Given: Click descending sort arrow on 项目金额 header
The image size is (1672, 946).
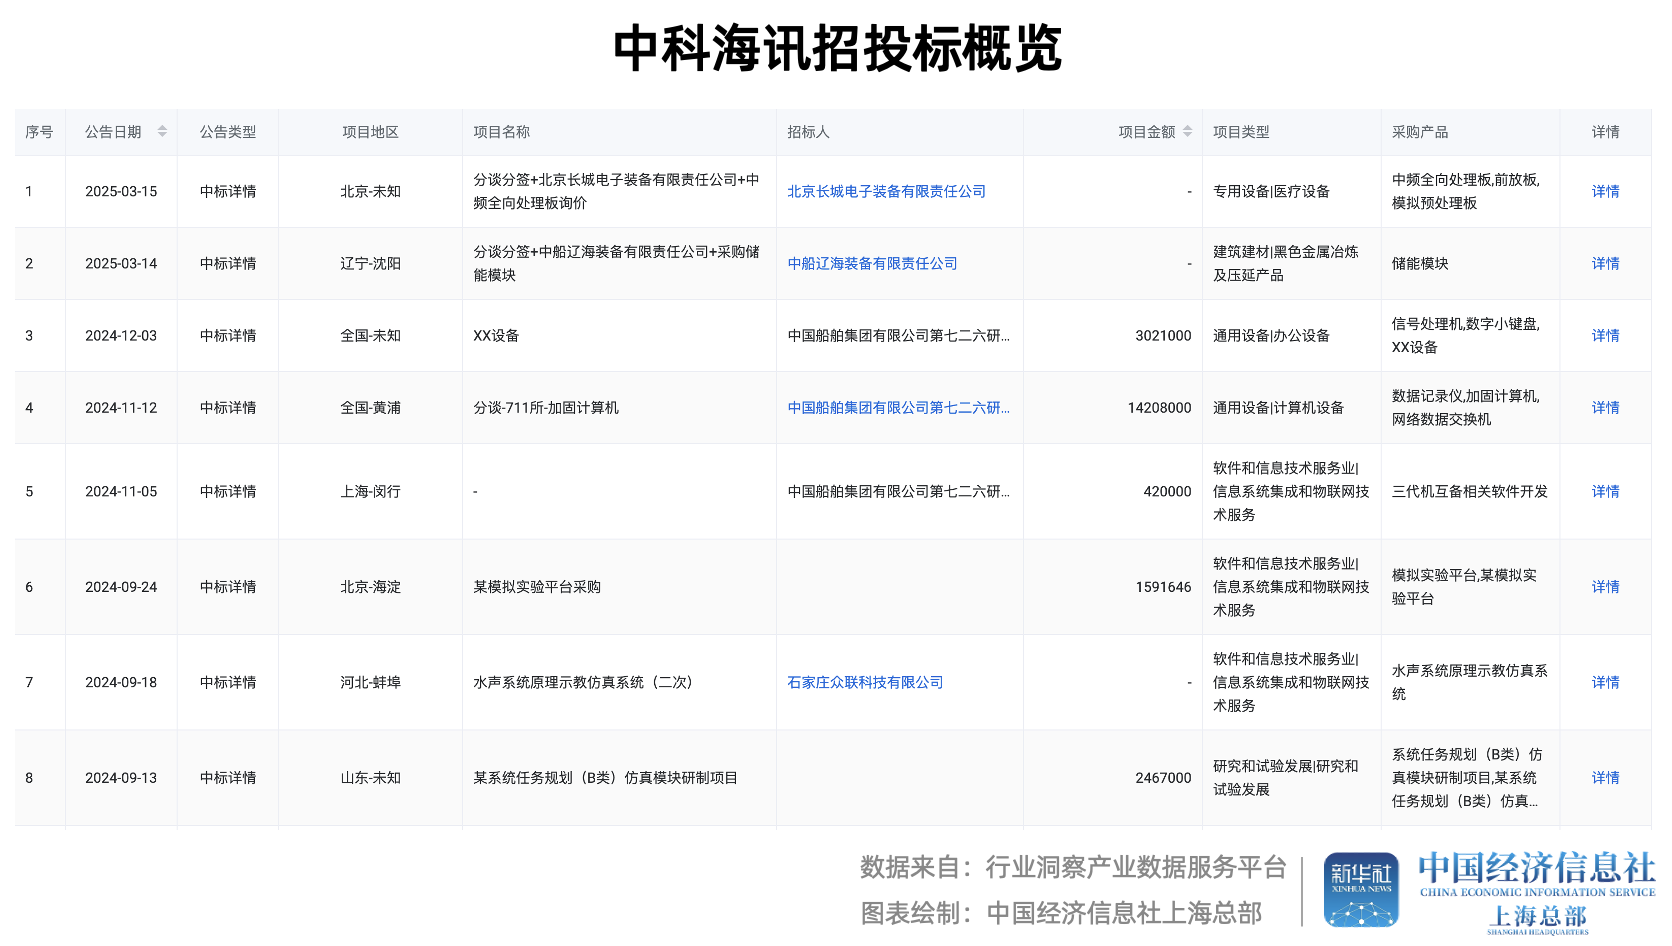Looking at the screenshot, I should (1187, 134).
